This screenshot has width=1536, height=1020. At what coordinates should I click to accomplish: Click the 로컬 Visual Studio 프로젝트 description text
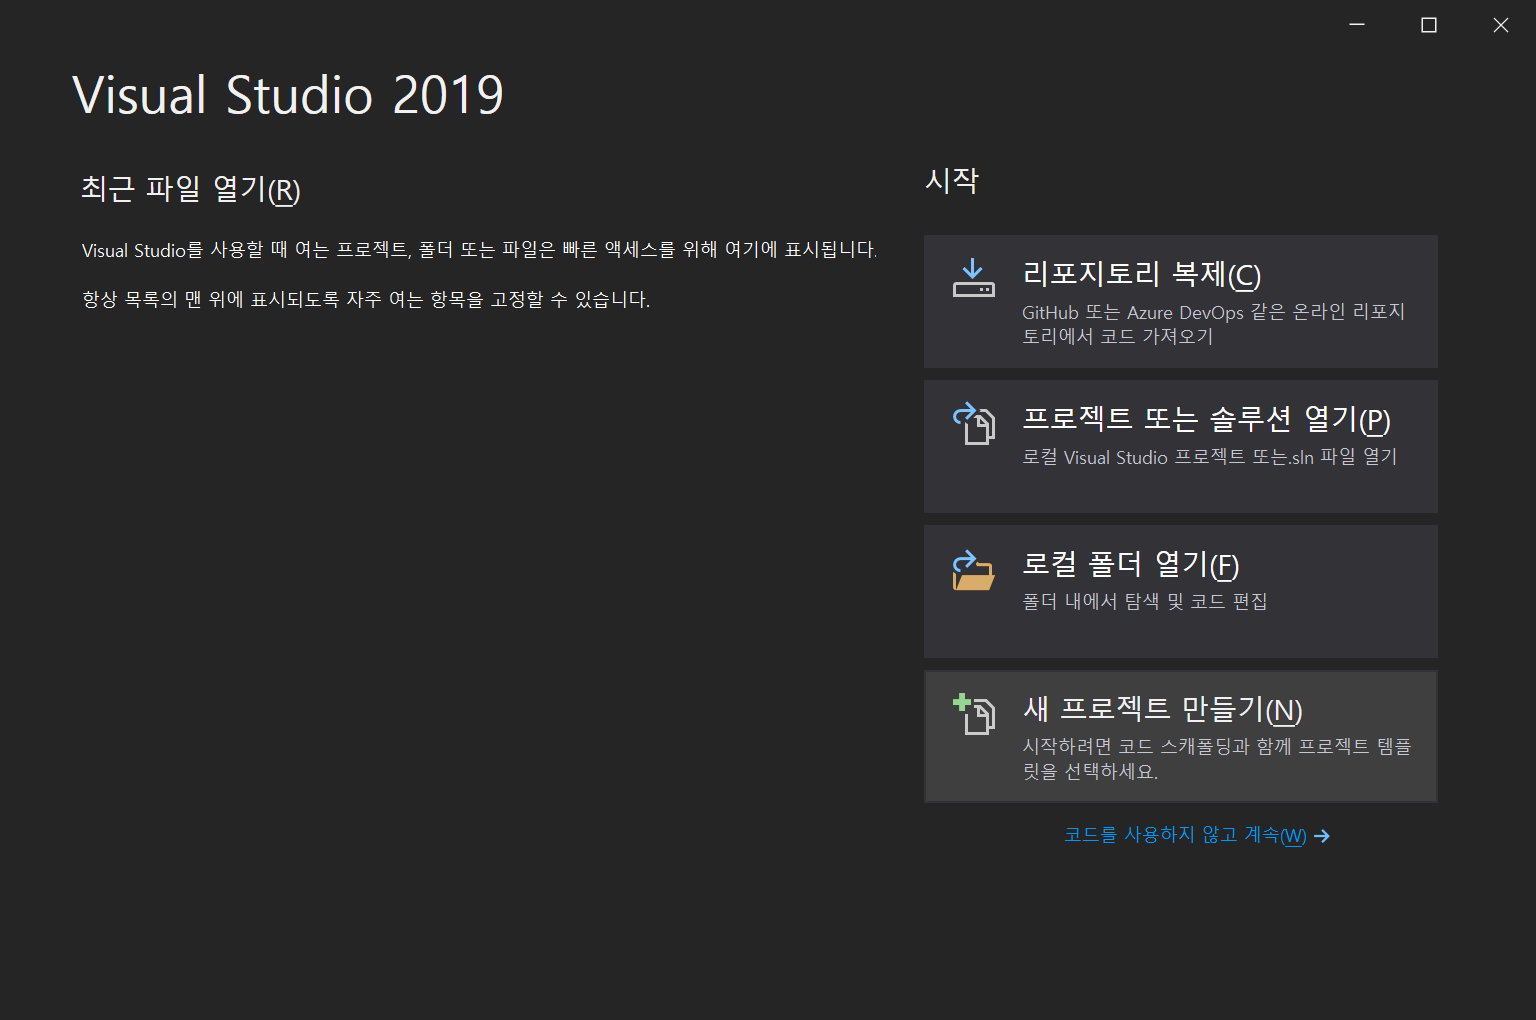[1209, 457]
